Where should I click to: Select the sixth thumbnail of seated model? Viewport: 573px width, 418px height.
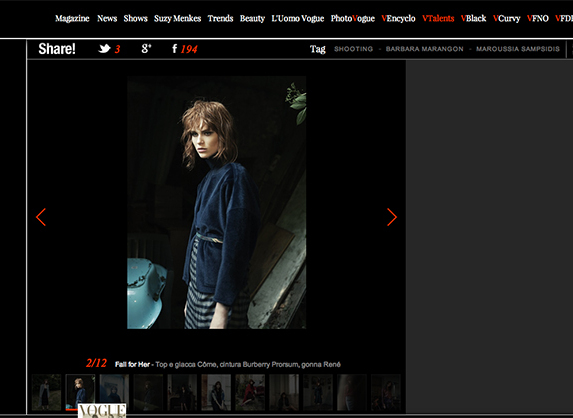[216, 392]
